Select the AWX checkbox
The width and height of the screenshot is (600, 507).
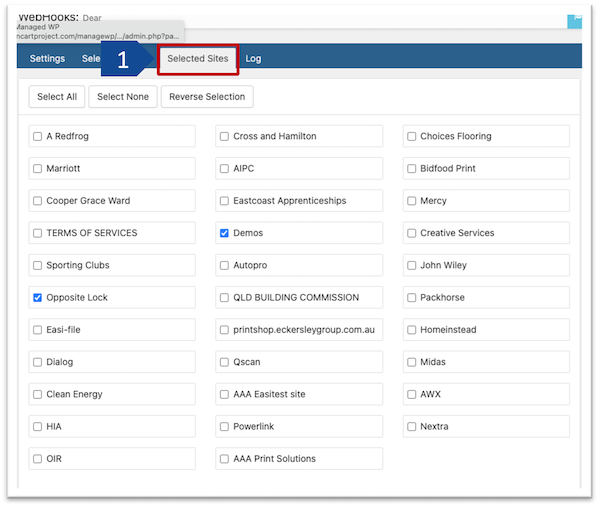412,395
